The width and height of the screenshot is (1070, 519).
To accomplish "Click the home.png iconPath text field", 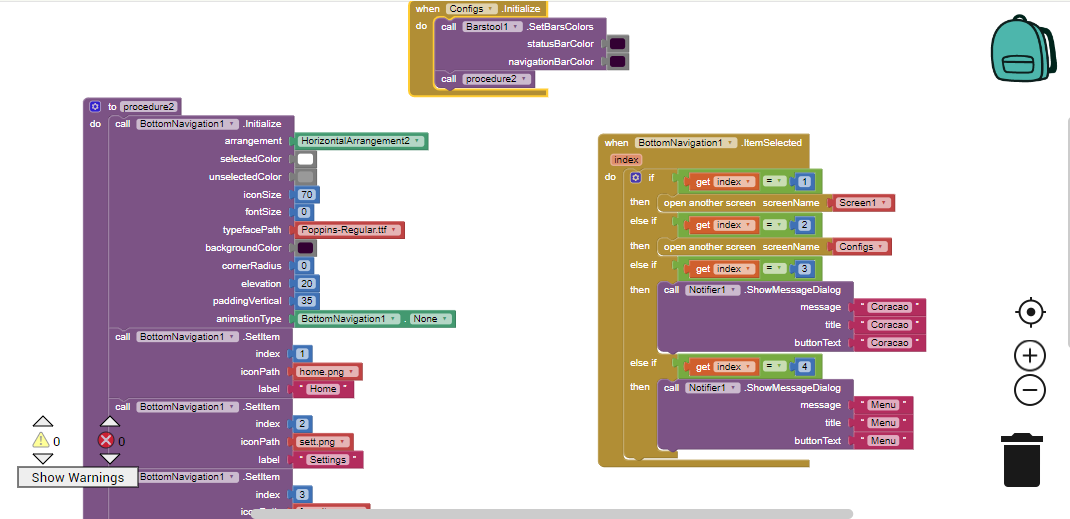I will tap(326, 372).
